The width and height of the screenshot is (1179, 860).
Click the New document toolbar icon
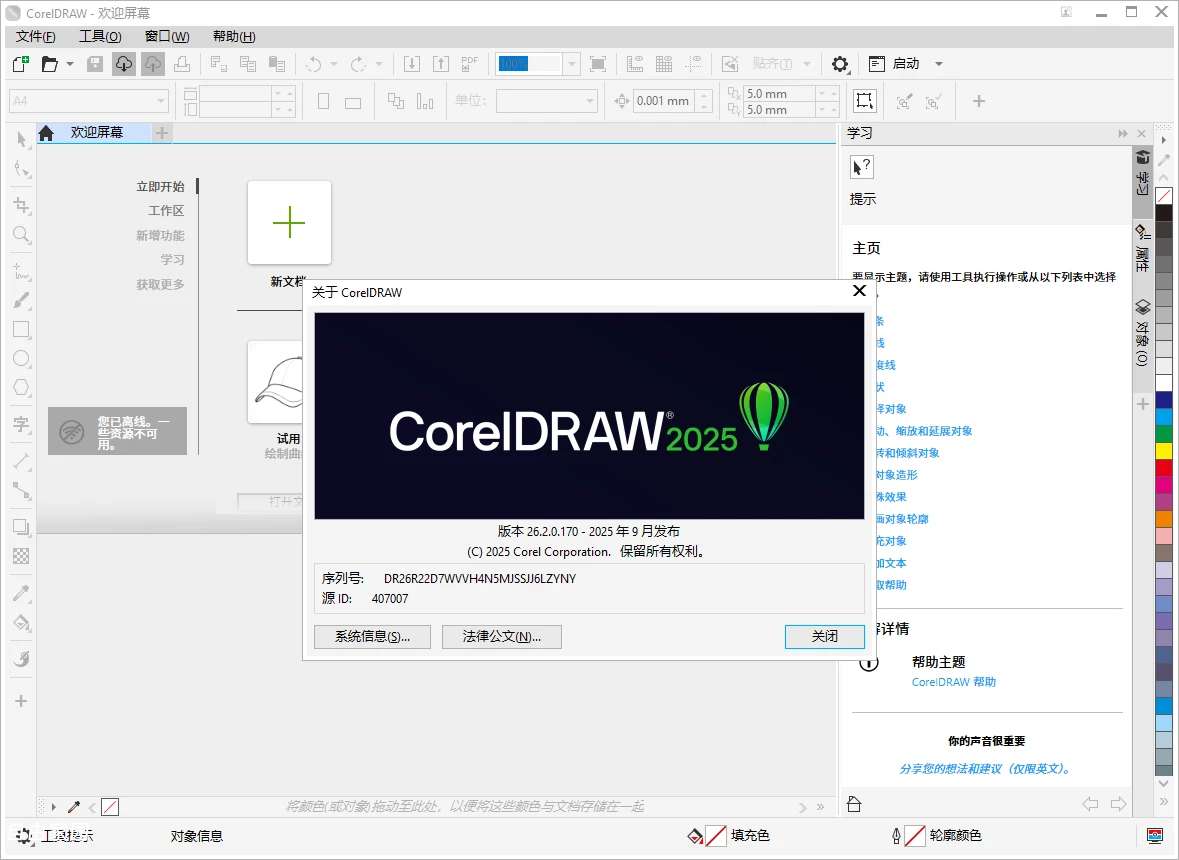click(x=21, y=64)
